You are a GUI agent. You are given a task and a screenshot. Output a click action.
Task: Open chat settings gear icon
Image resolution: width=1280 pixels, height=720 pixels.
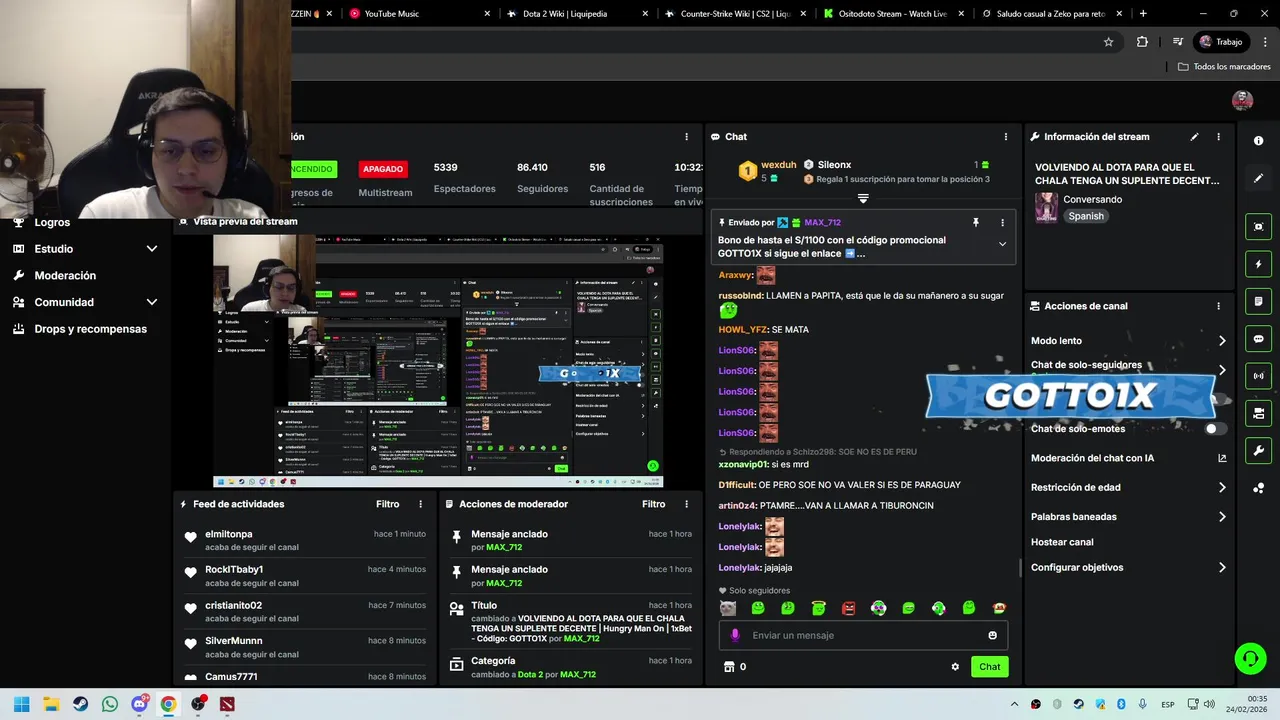tap(955, 667)
